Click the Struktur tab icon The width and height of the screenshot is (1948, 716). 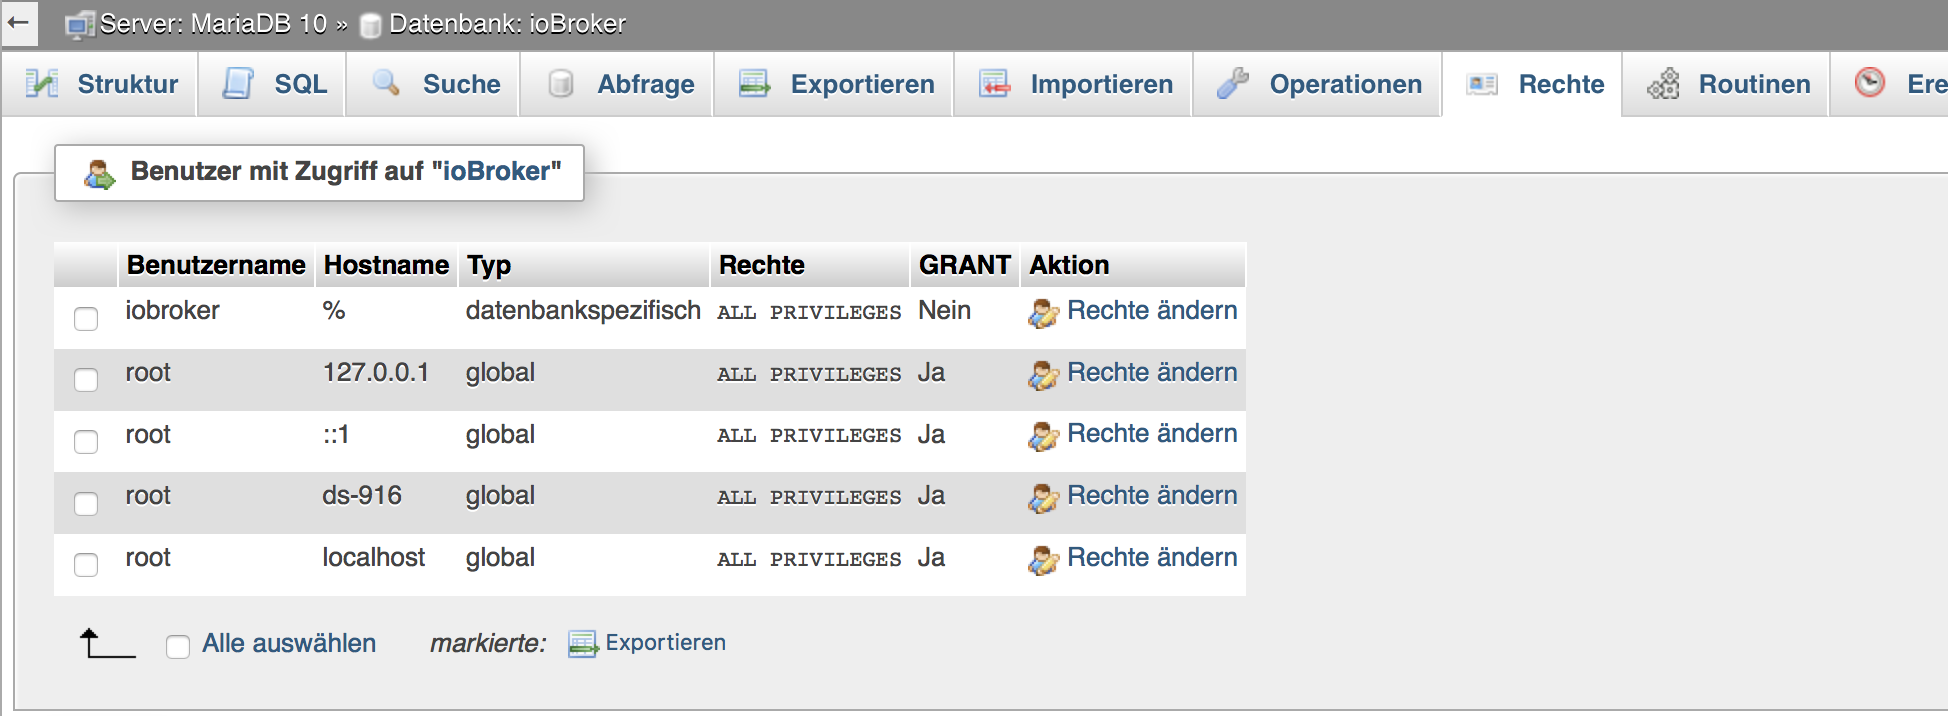click(x=42, y=83)
